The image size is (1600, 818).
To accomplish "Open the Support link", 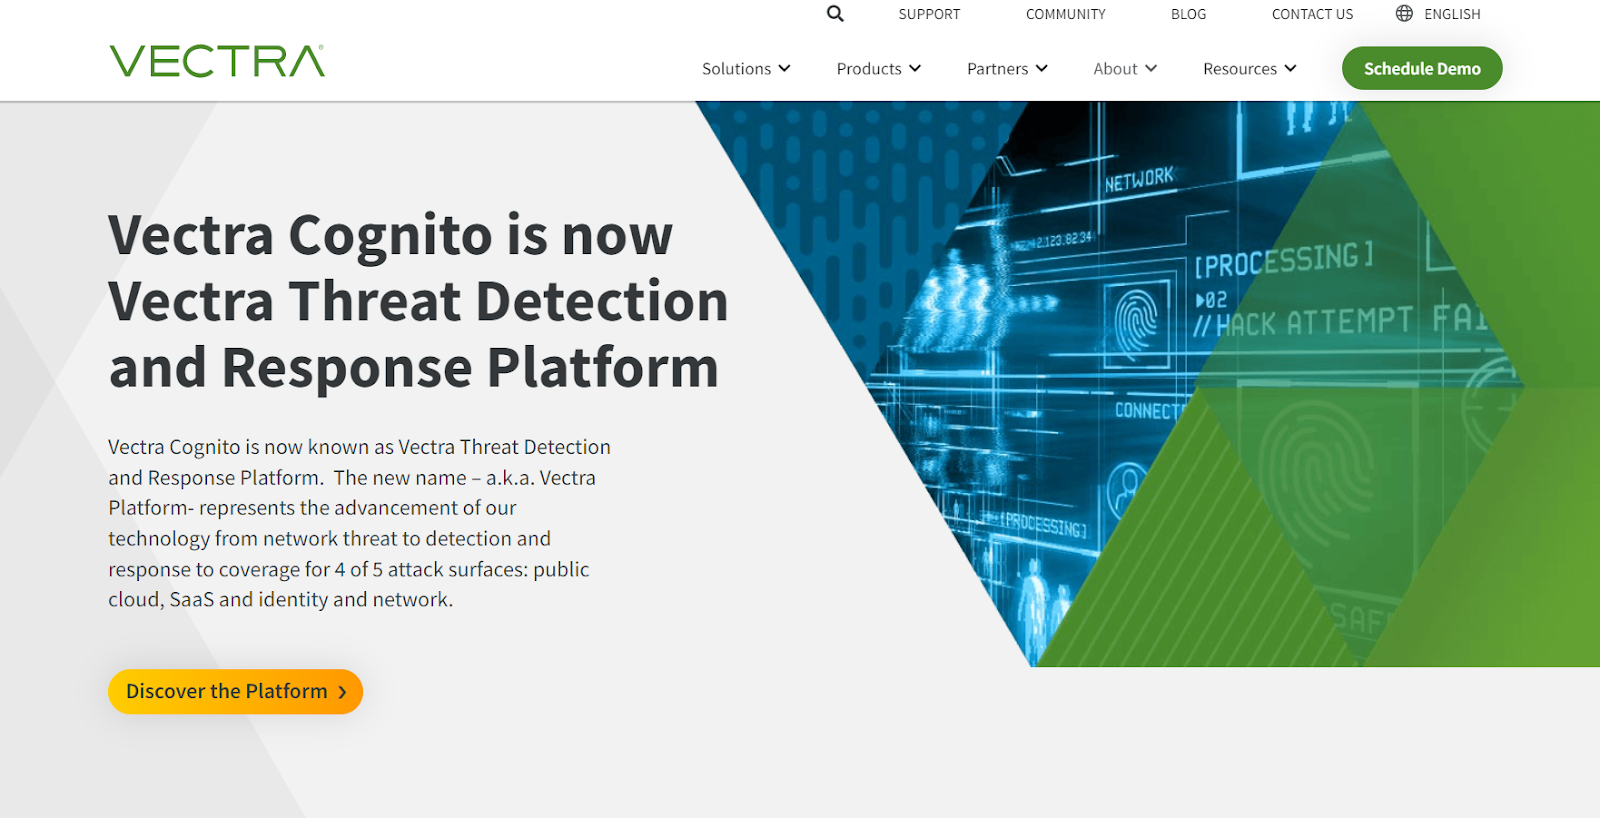I will click(x=929, y=14).
